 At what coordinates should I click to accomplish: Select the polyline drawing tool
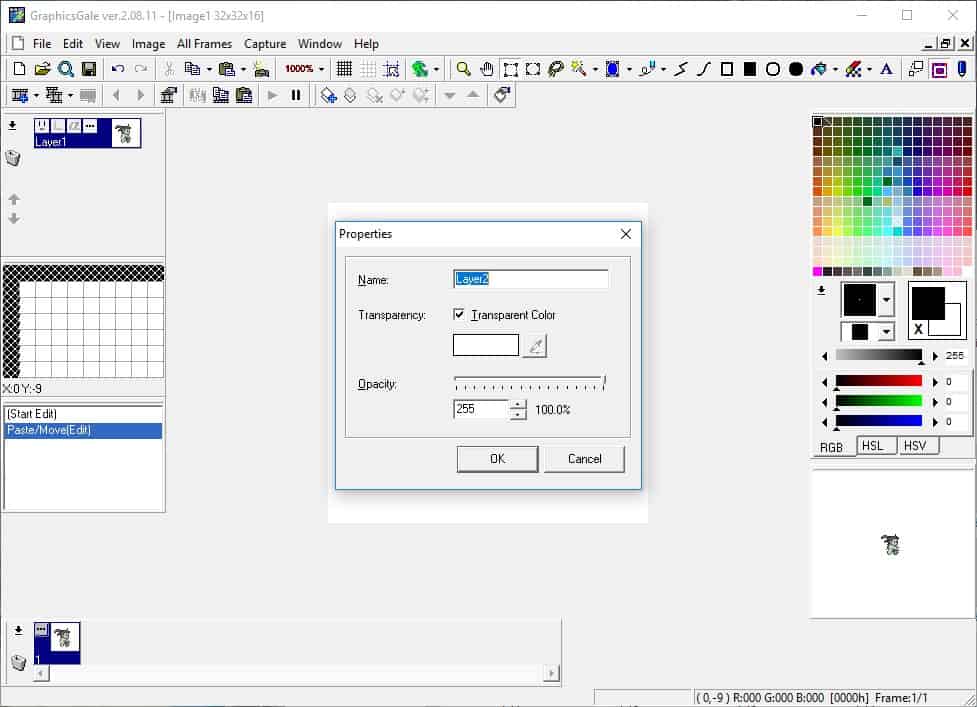tap(681, 69)
